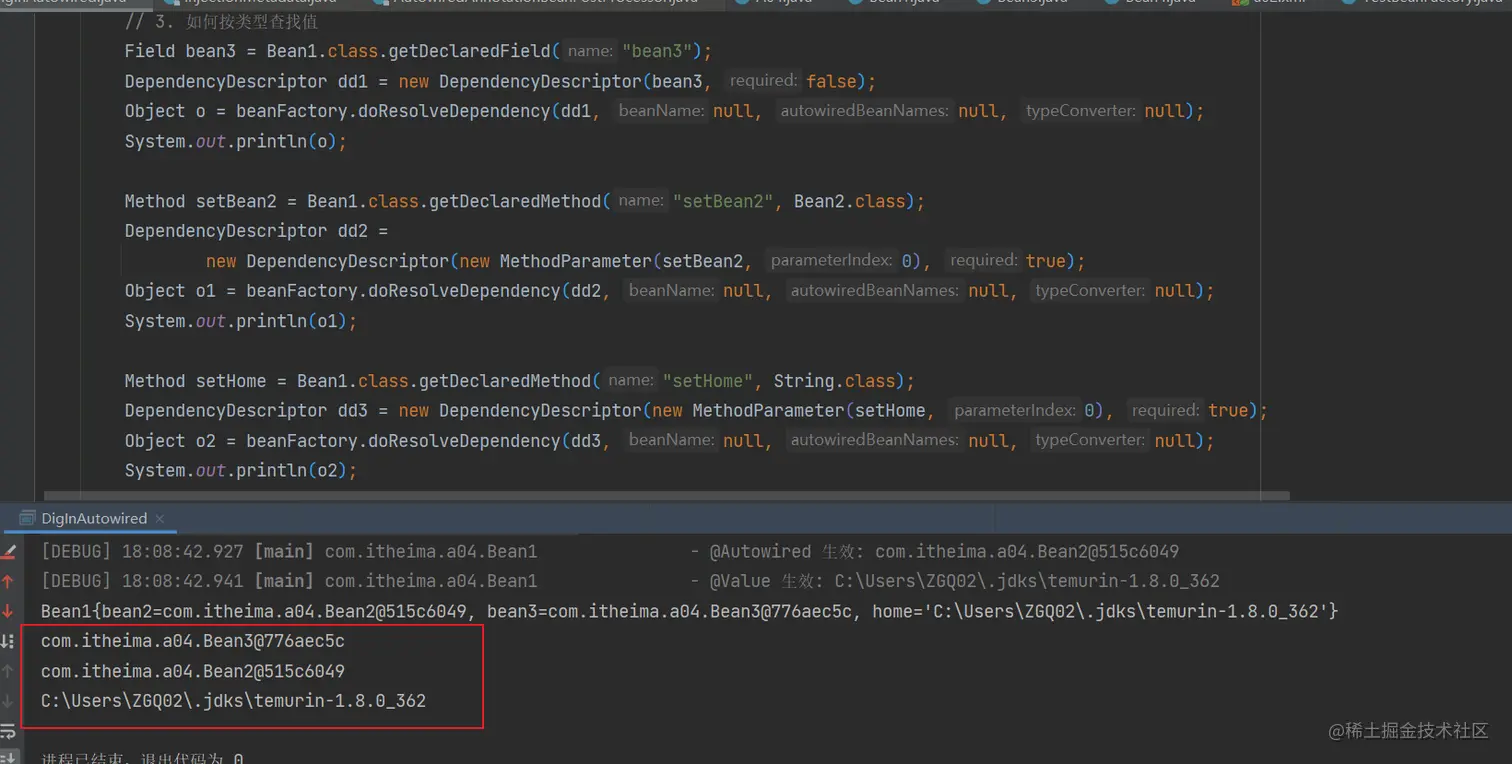Click the red down arrow console icon
Image resolution: width=1512 pixels, height=764 pixels.
tap(9, 611)
